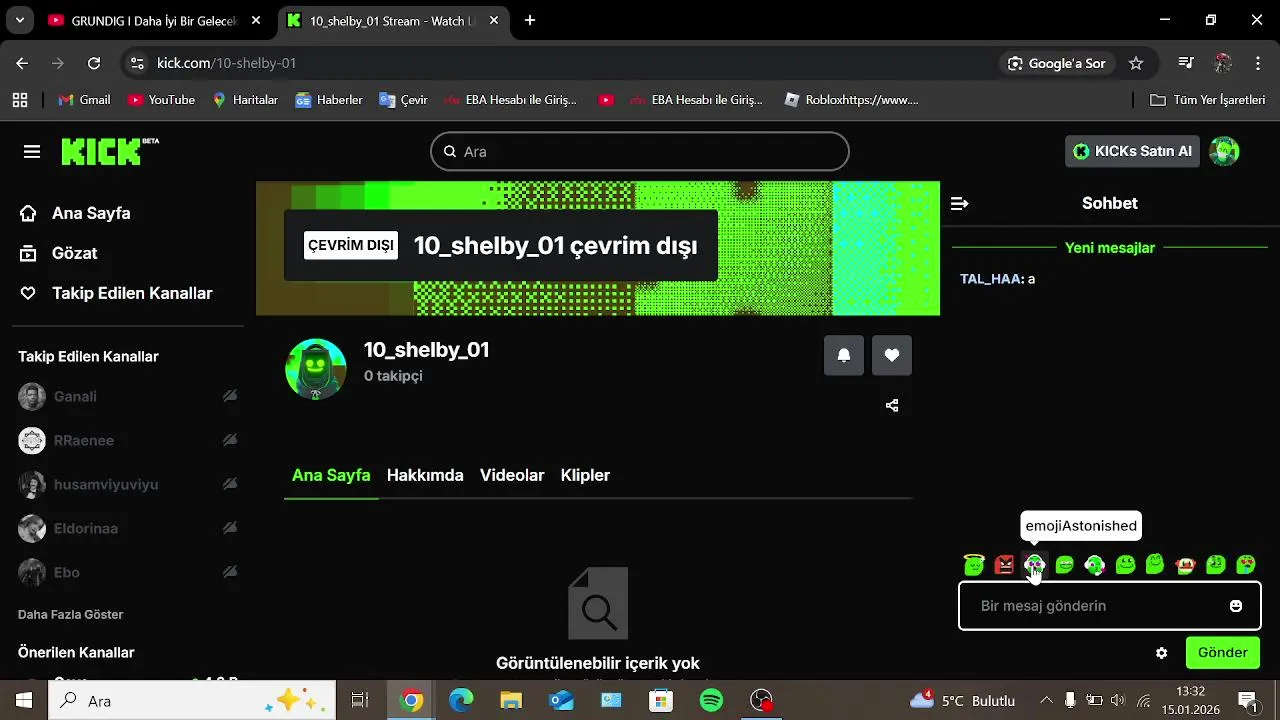Switch to the Hakkımda tab
This screenshot has width=1280, height=720.
pyautogui.click(x=425, y=475)
